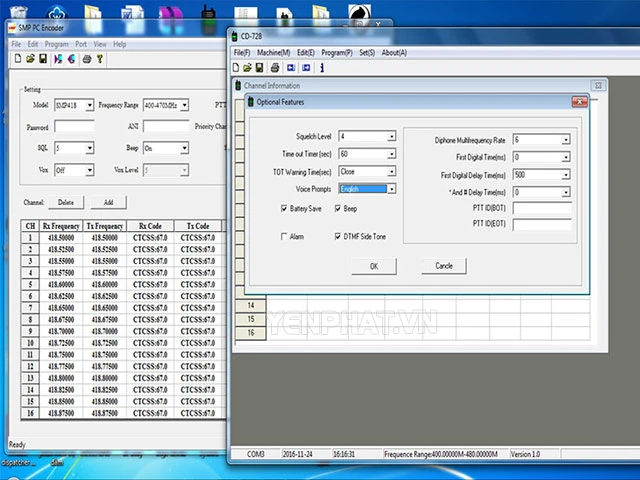This screenshot has width=640, height=480.
Task: Click the New file icon in SMP PC Encoder
Action: point(17,60)
